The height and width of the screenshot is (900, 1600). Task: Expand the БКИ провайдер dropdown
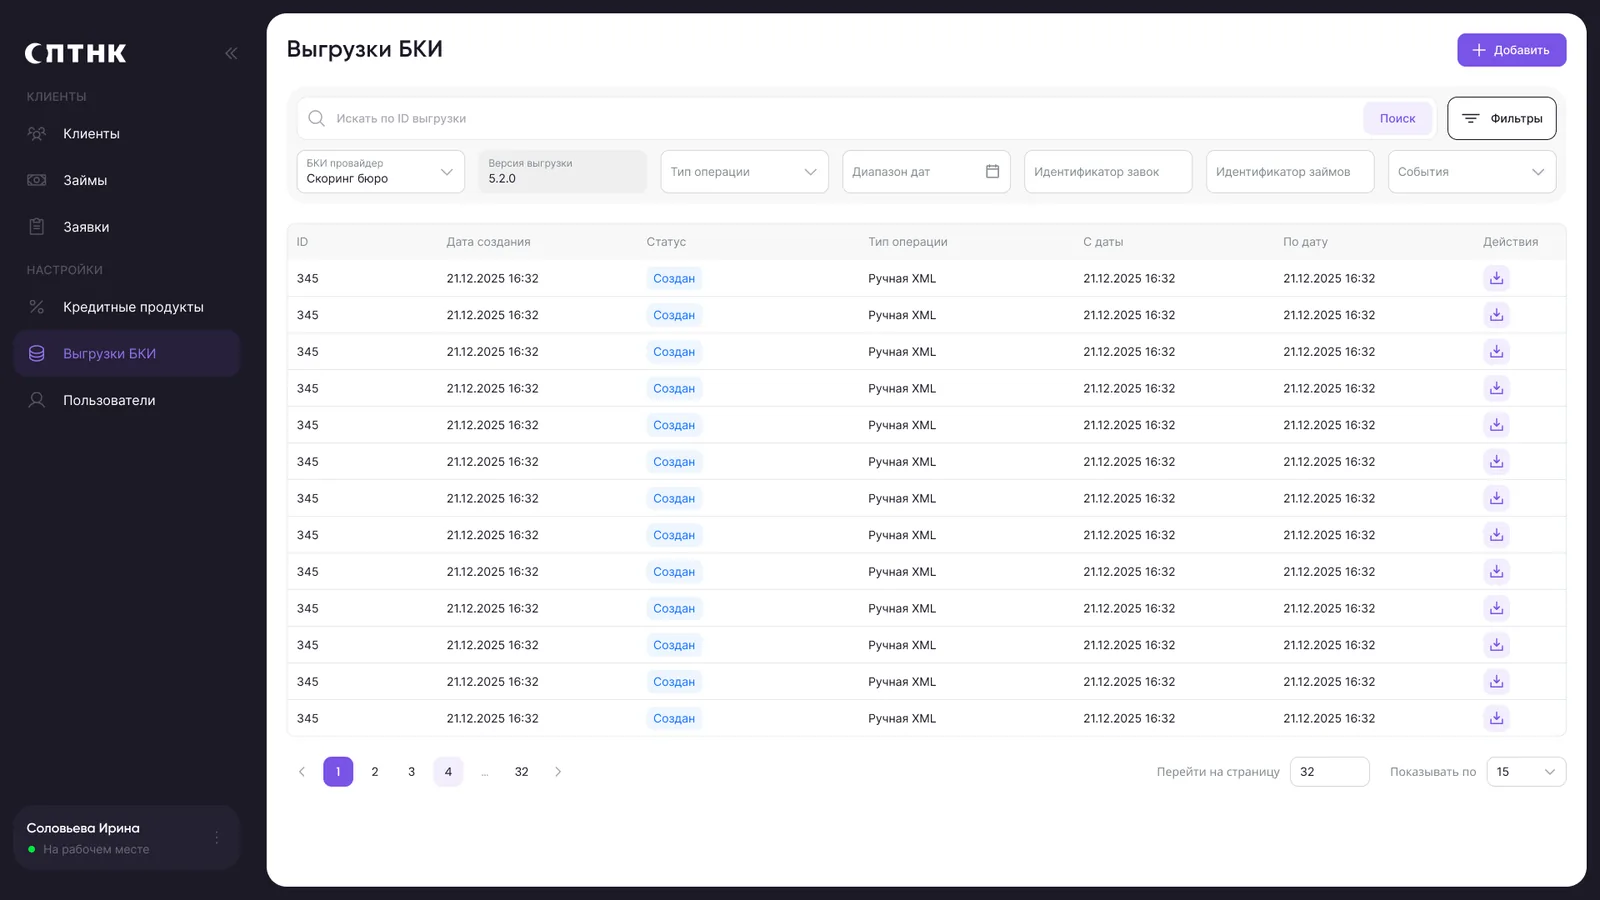tap(381, 171)
